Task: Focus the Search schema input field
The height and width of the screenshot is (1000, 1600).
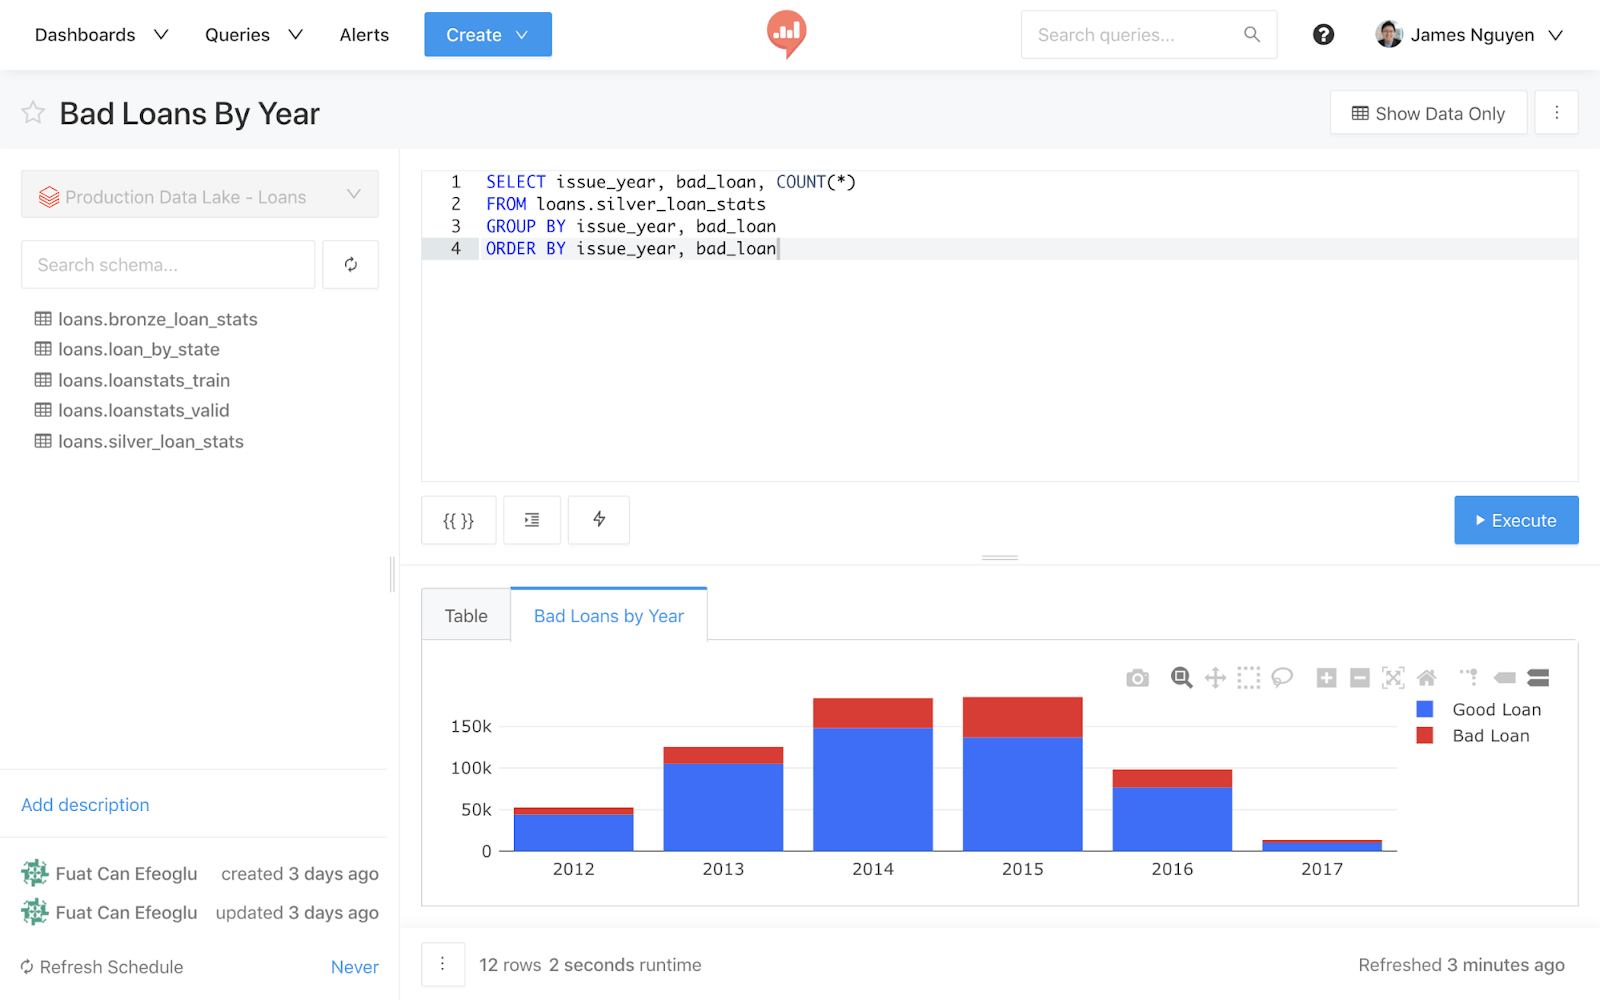Action: tap(168, 265)
